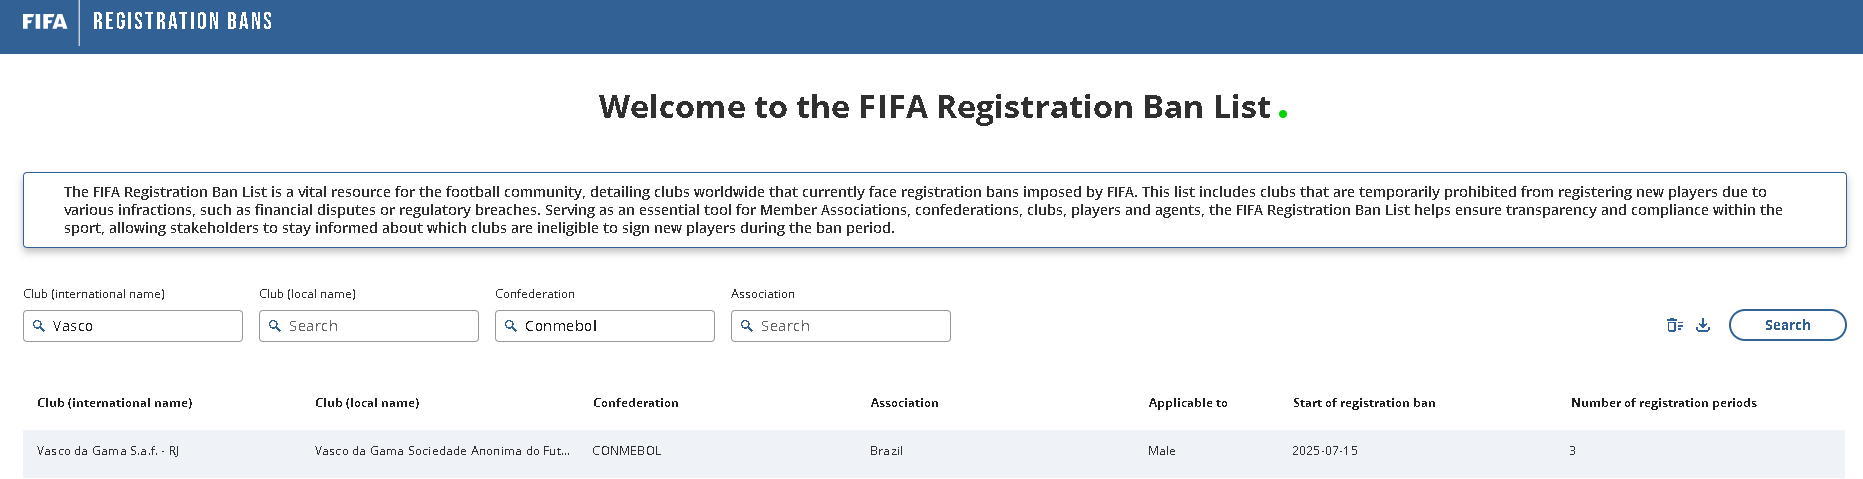This screenshot has height=479, width=1863.
Task: Open the Association search filter
Action: [x=841, y=326]
